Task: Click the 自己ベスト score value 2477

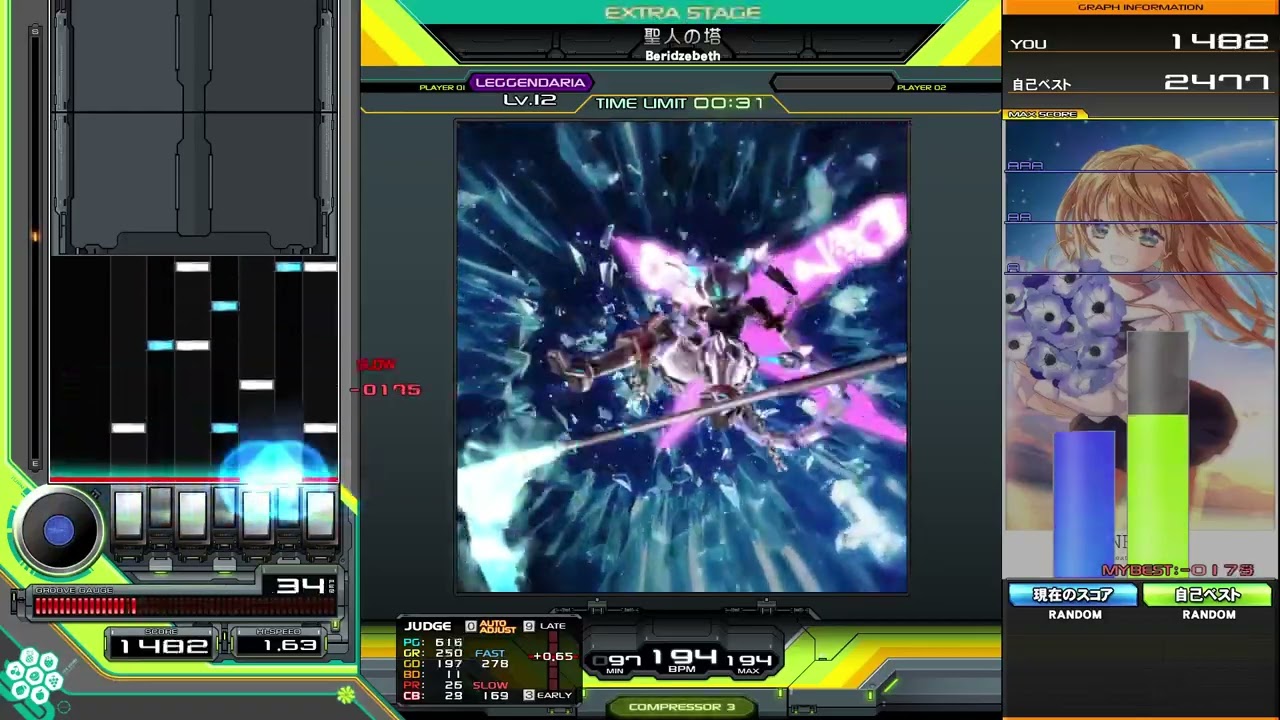Action: (x=1216, y=83)
